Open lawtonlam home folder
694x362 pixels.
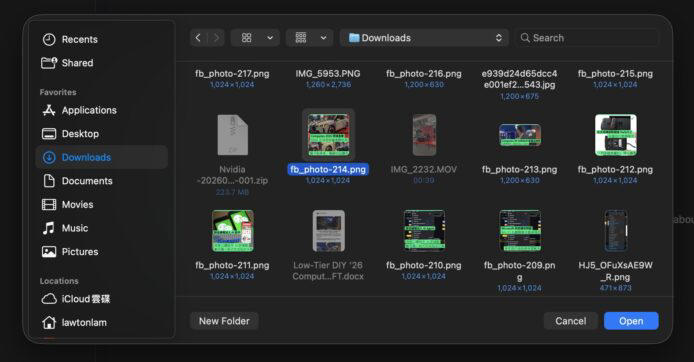click(101, 323)
